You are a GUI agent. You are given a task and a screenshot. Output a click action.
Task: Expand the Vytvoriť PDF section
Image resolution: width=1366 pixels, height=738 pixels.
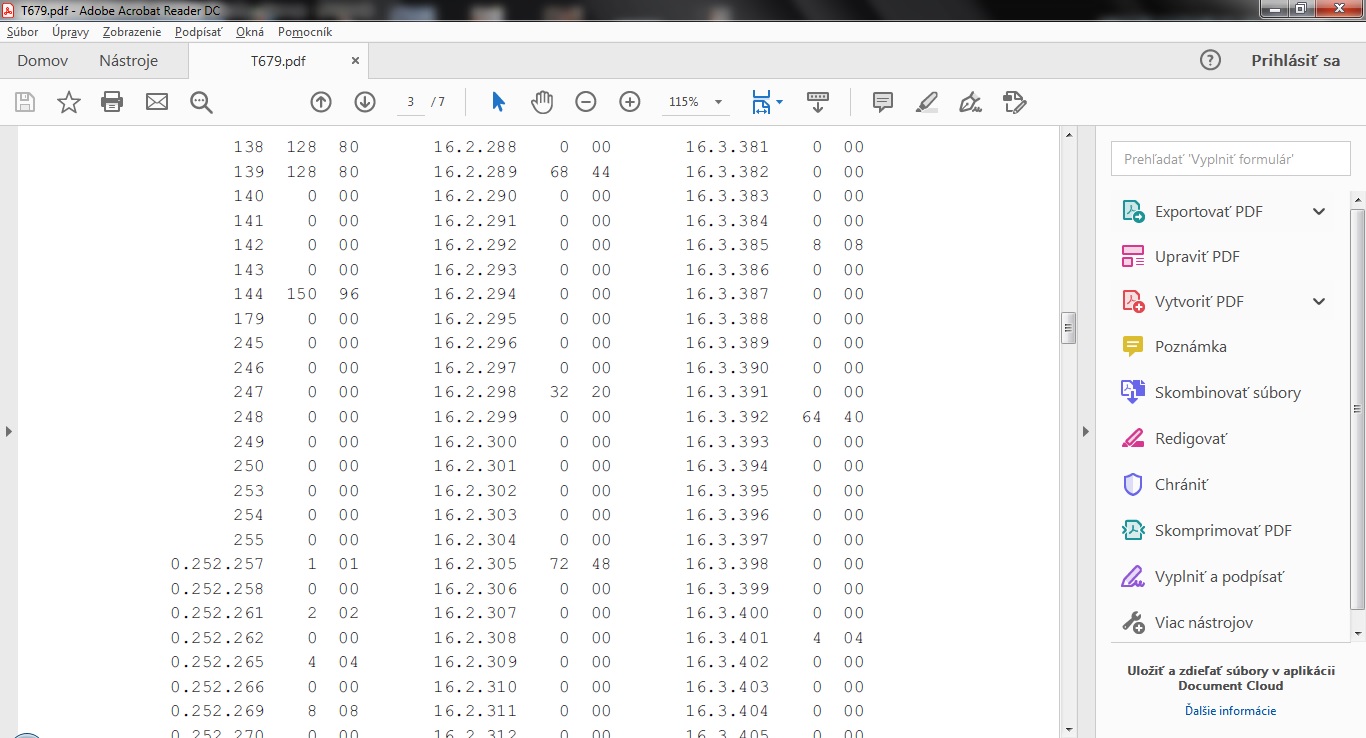[x=1319, y=302]
